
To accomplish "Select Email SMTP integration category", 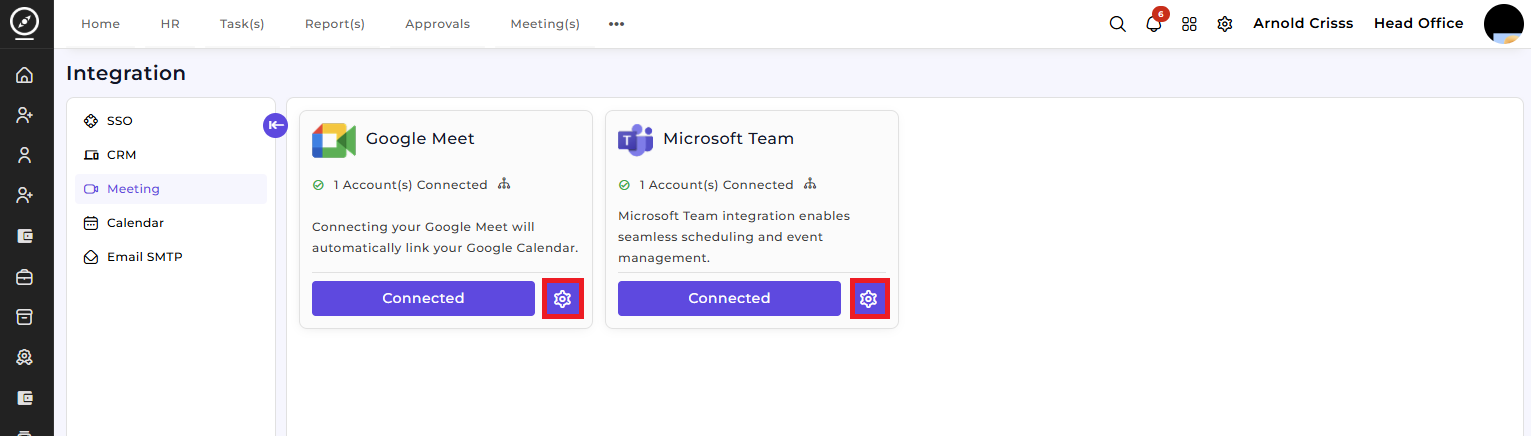I will pos(171,257).
